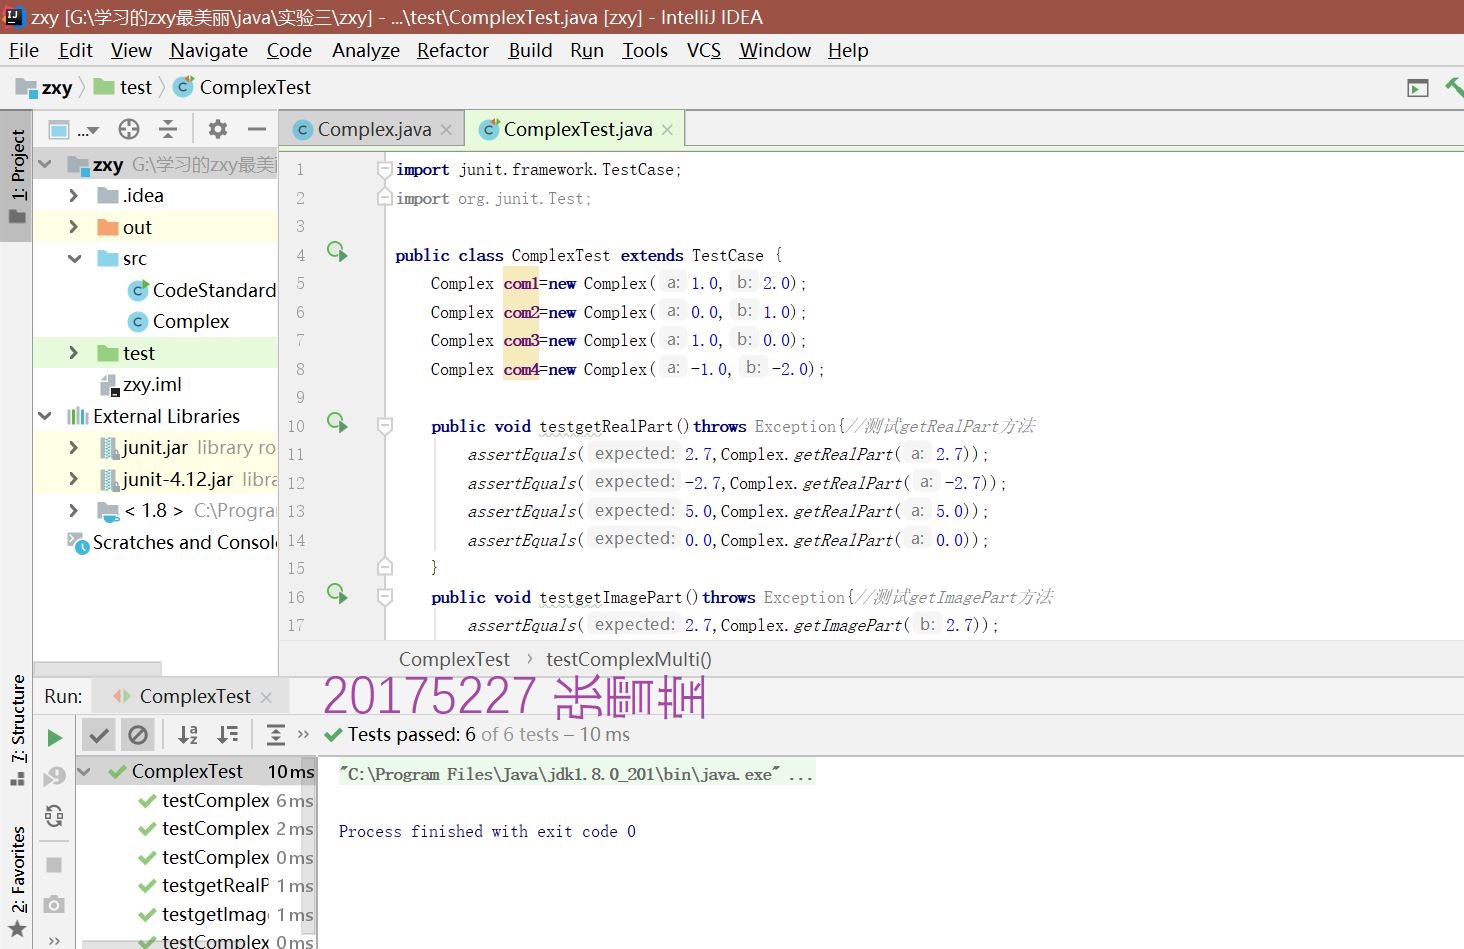Select Scratches and Consoles node
The height and width of the screenshot is (949, 1464).
point(172,542)
